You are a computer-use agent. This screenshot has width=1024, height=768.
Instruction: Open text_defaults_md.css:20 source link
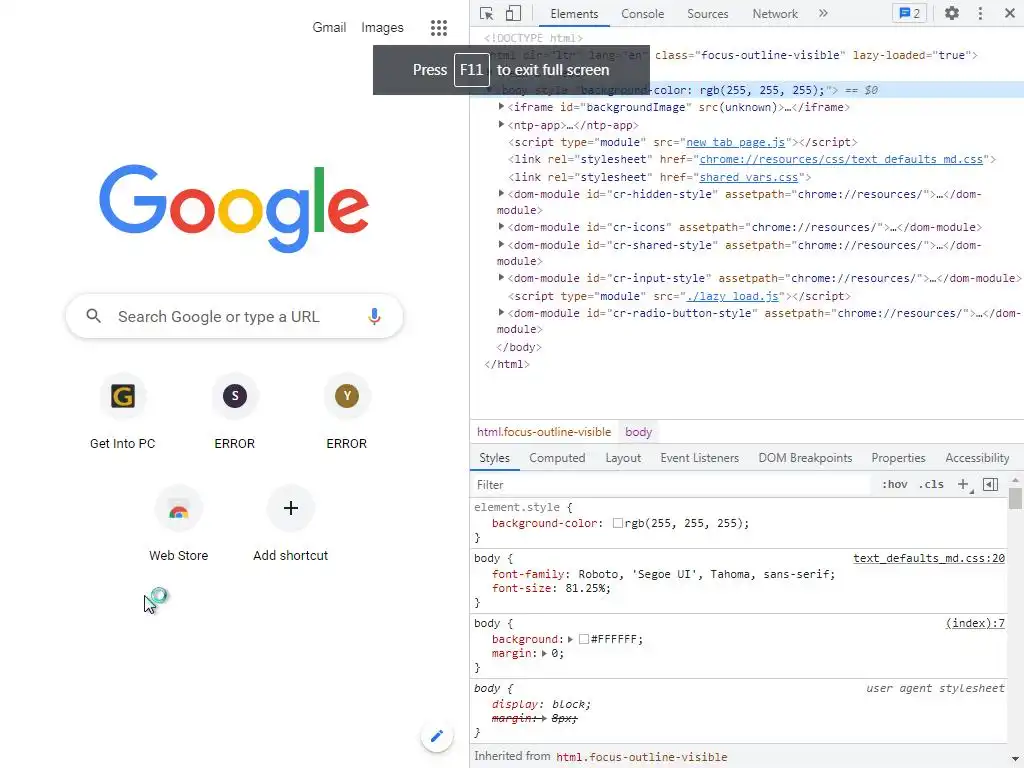(x=929, y=558)
